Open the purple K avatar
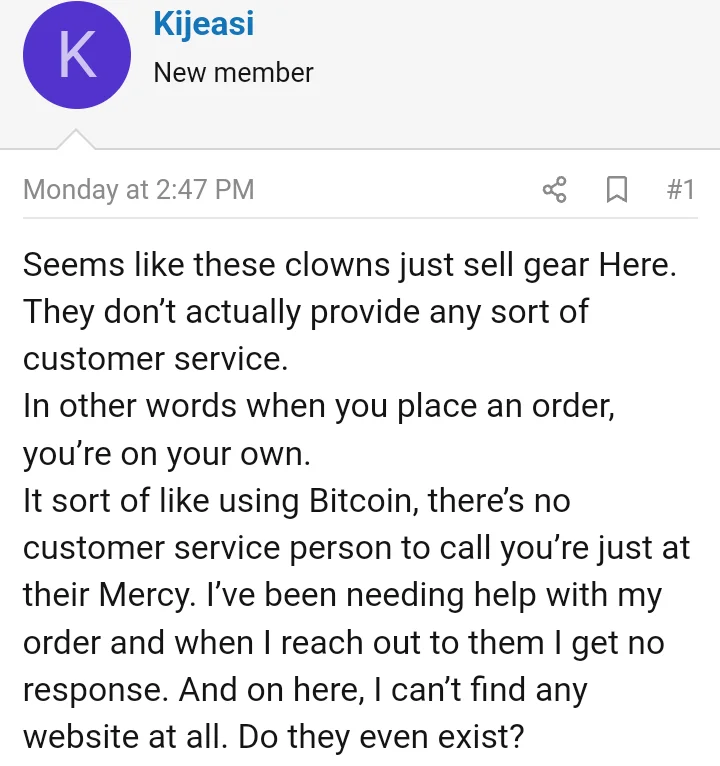This screenshot has height=766, width=720. 78,55
